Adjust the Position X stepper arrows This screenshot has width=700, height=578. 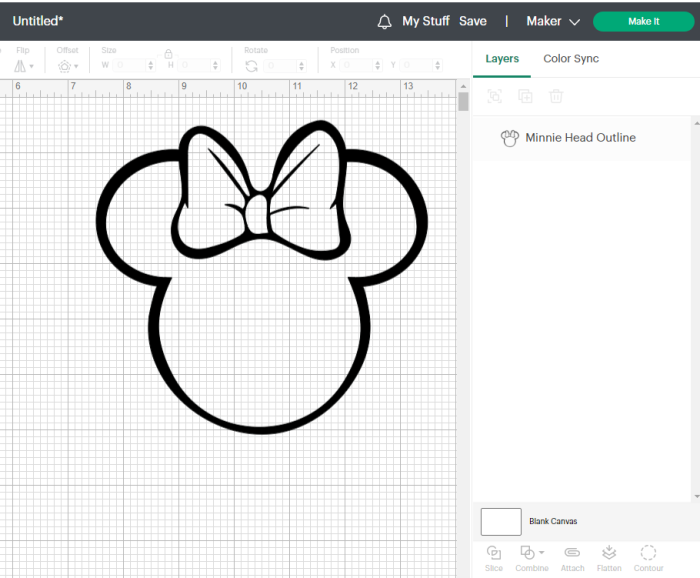click(x=378, y=65)
